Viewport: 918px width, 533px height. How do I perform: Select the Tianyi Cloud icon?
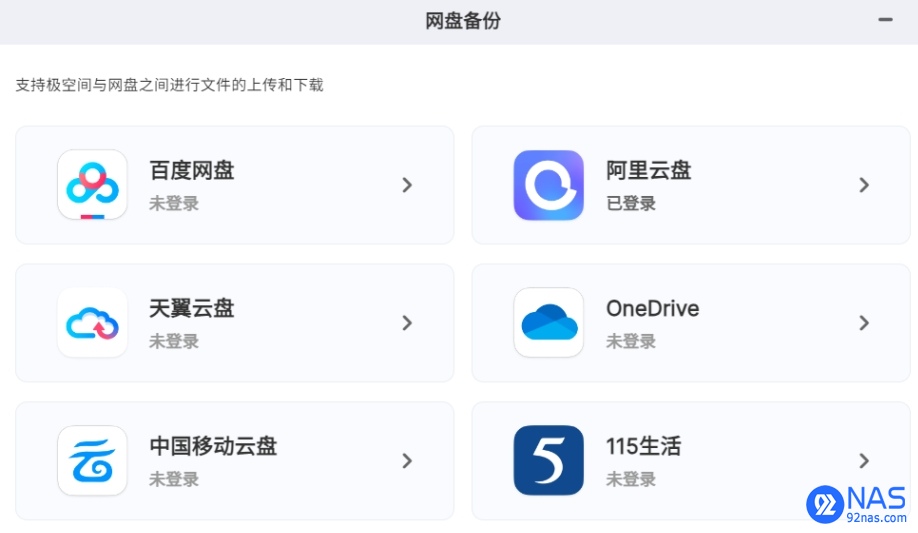tap(93, 323)
